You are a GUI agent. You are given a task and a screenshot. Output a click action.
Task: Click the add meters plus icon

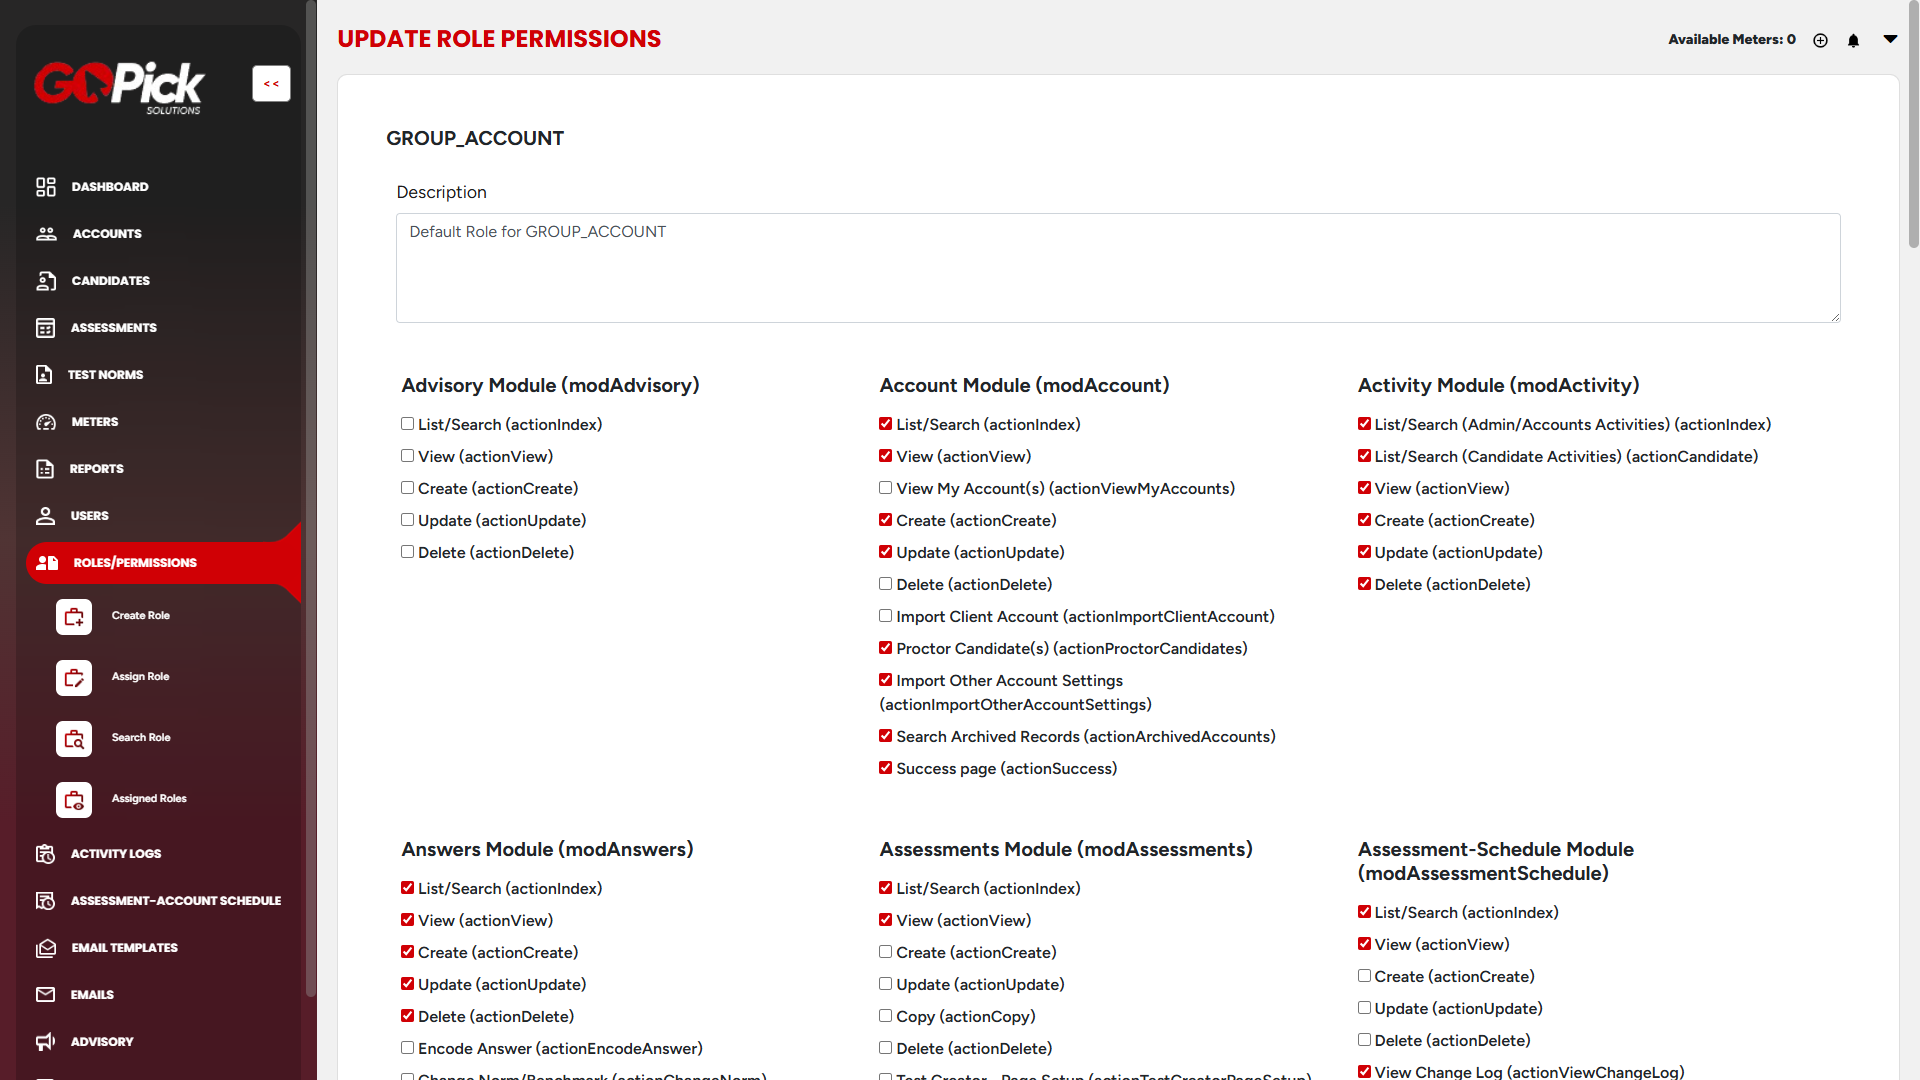click(1820, 40)
